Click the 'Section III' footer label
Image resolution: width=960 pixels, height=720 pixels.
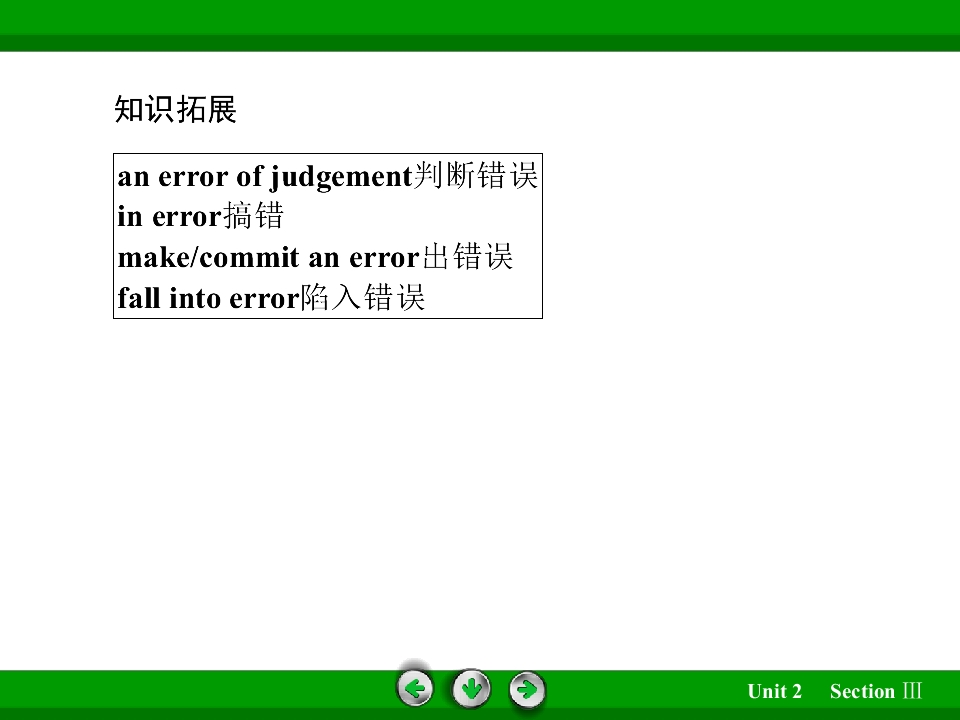pyautogui.click(x=876, y=691)
